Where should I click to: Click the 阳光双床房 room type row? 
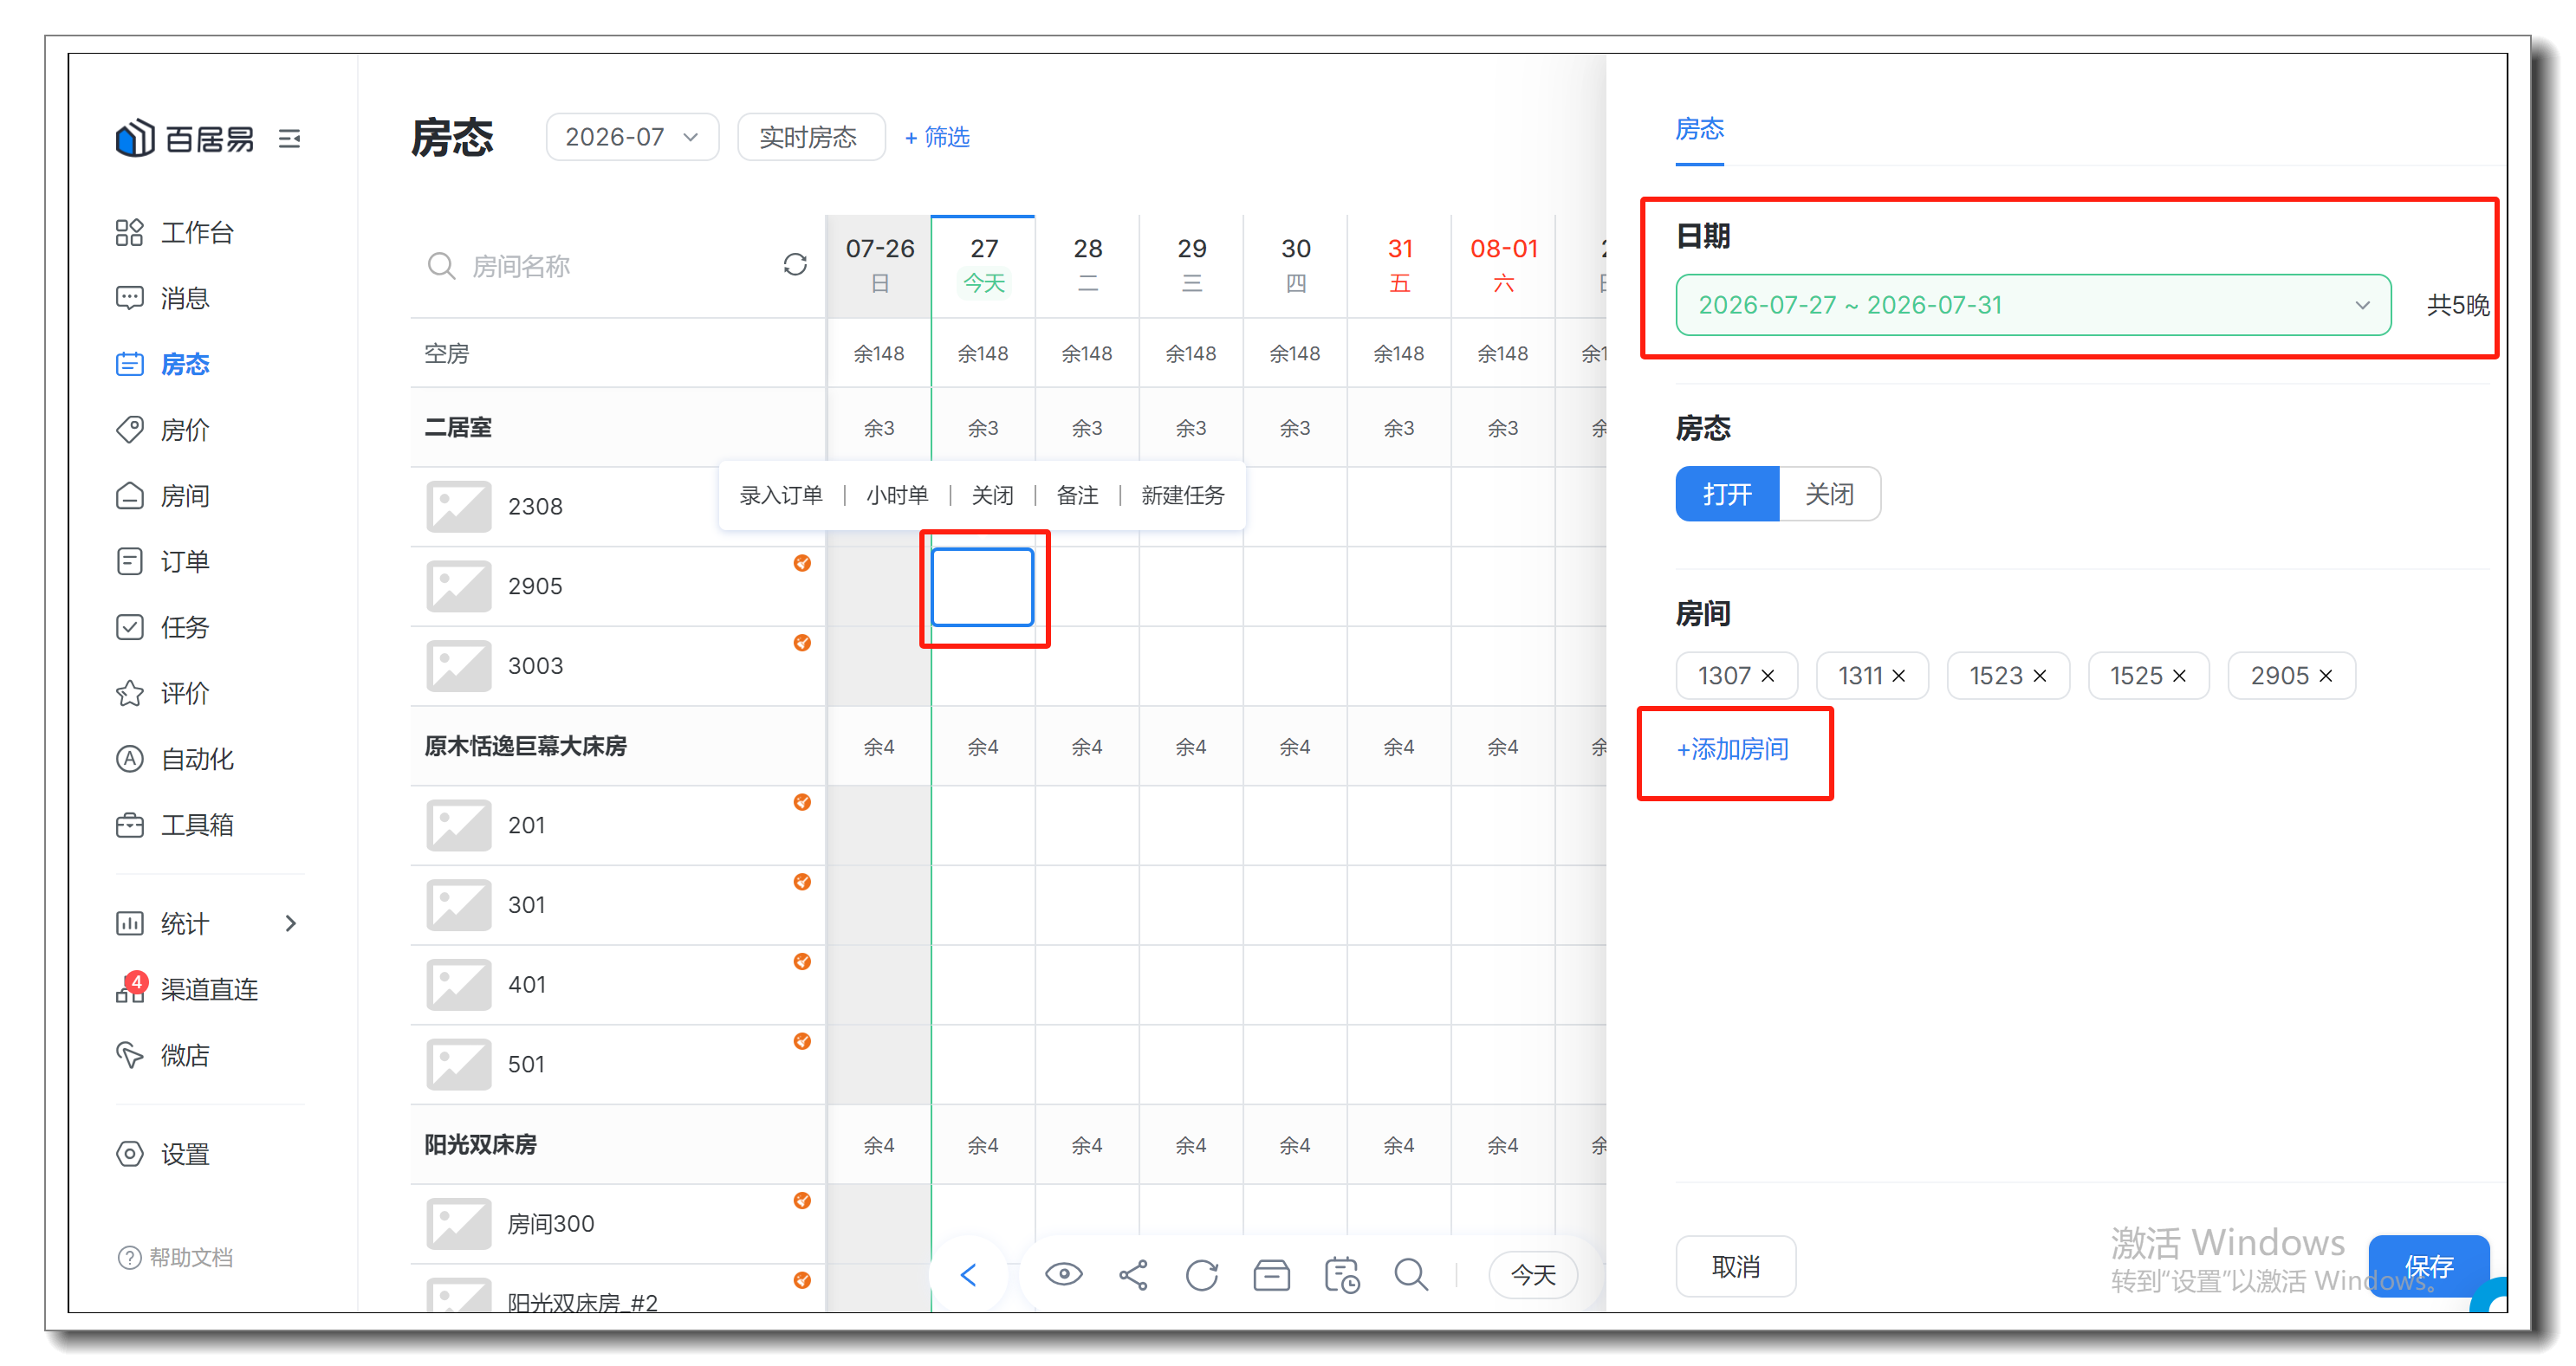click(x=618, y=1145)
